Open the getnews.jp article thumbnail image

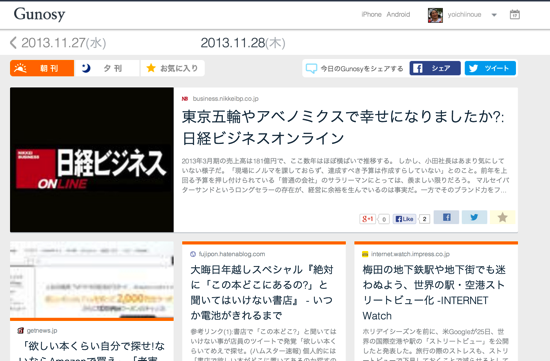[x=92, y=280]
